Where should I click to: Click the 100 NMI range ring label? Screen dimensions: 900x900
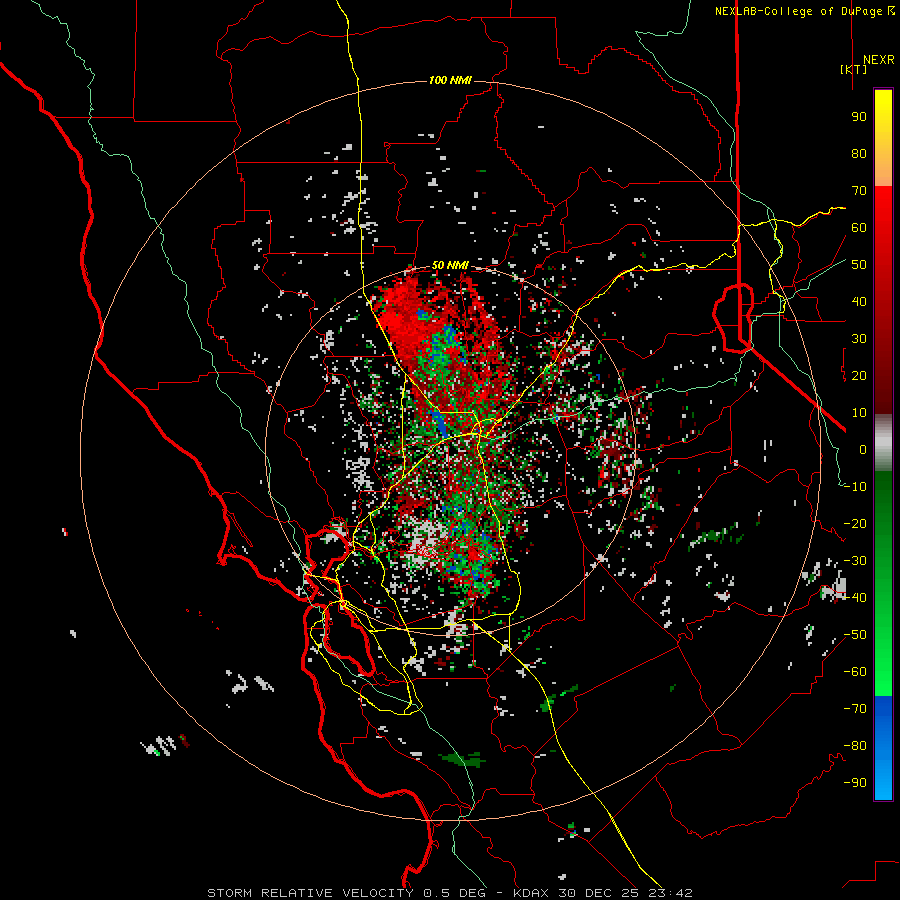pyautogui.click(x=451, y=80)
